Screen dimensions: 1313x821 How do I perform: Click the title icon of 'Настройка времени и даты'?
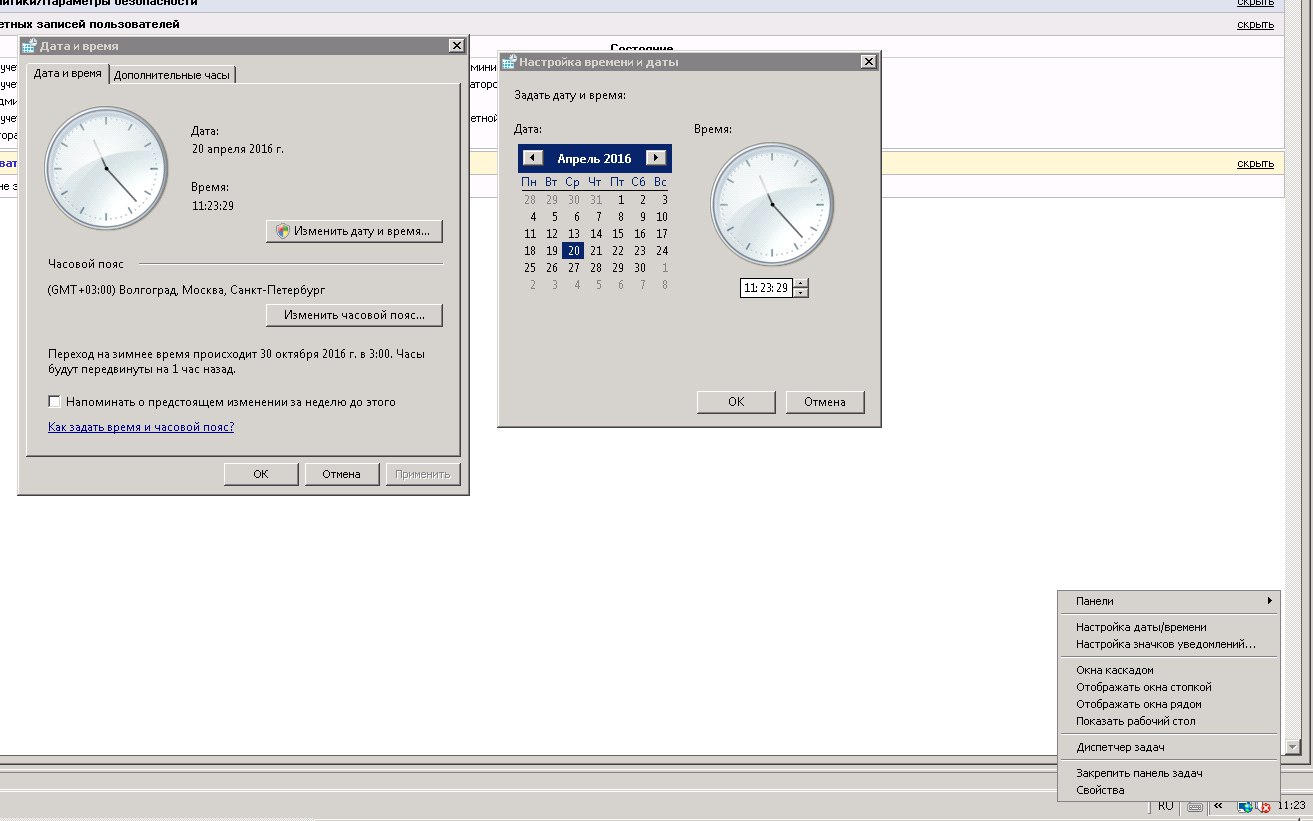coord(508,62)
